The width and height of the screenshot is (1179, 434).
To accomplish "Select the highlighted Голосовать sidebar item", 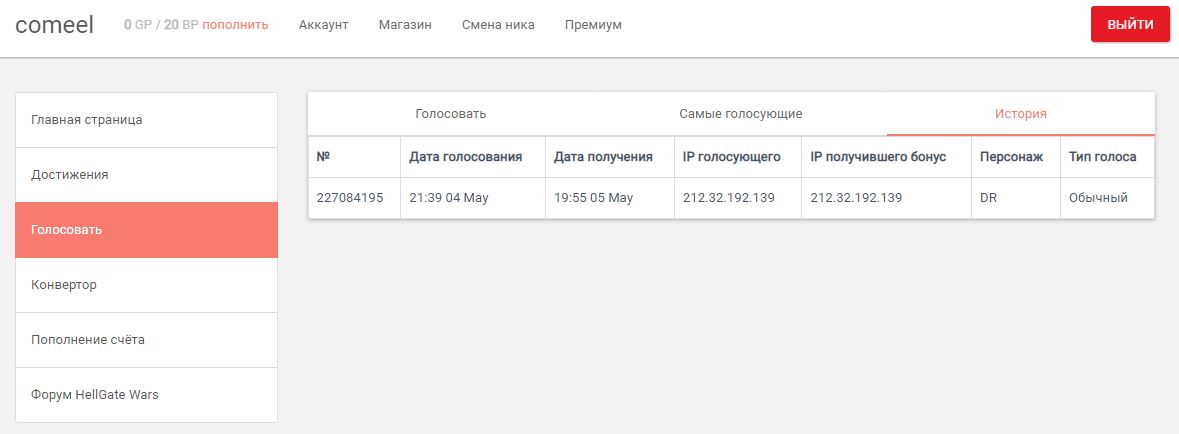I will 147,230.
